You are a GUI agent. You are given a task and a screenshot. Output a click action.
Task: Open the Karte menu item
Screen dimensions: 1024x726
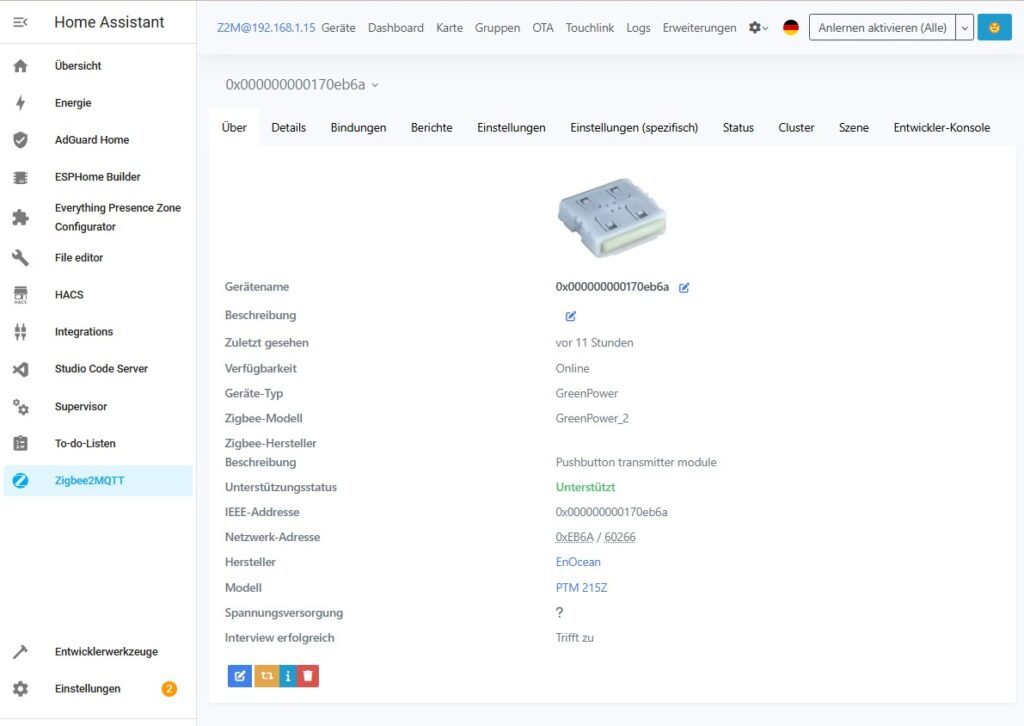point(449,28)
